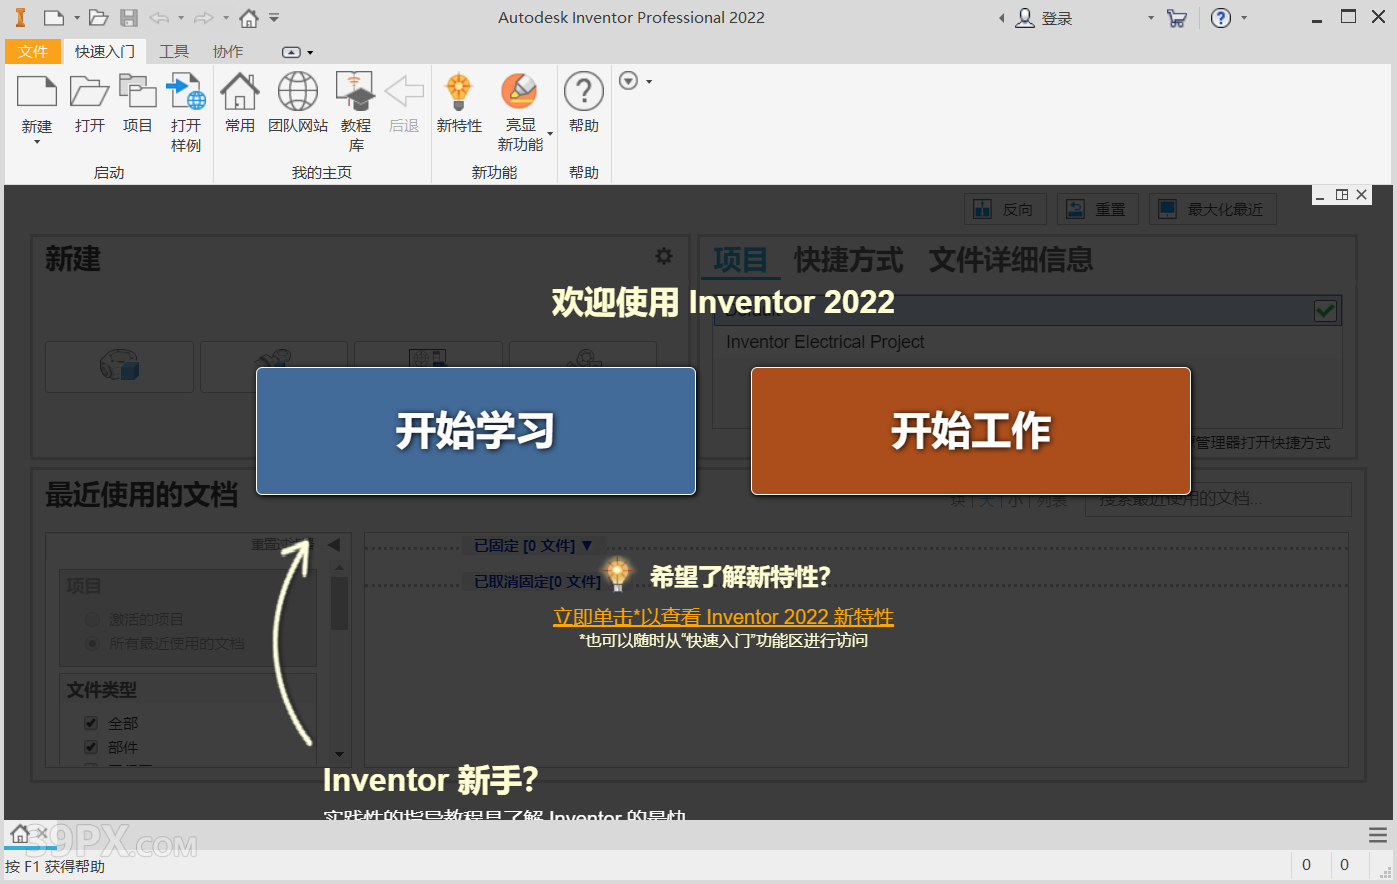The height and width of the screenshot is (884, 1397).
Task: Toggle the 全部 file type checkbox
Action: [91, 723]
